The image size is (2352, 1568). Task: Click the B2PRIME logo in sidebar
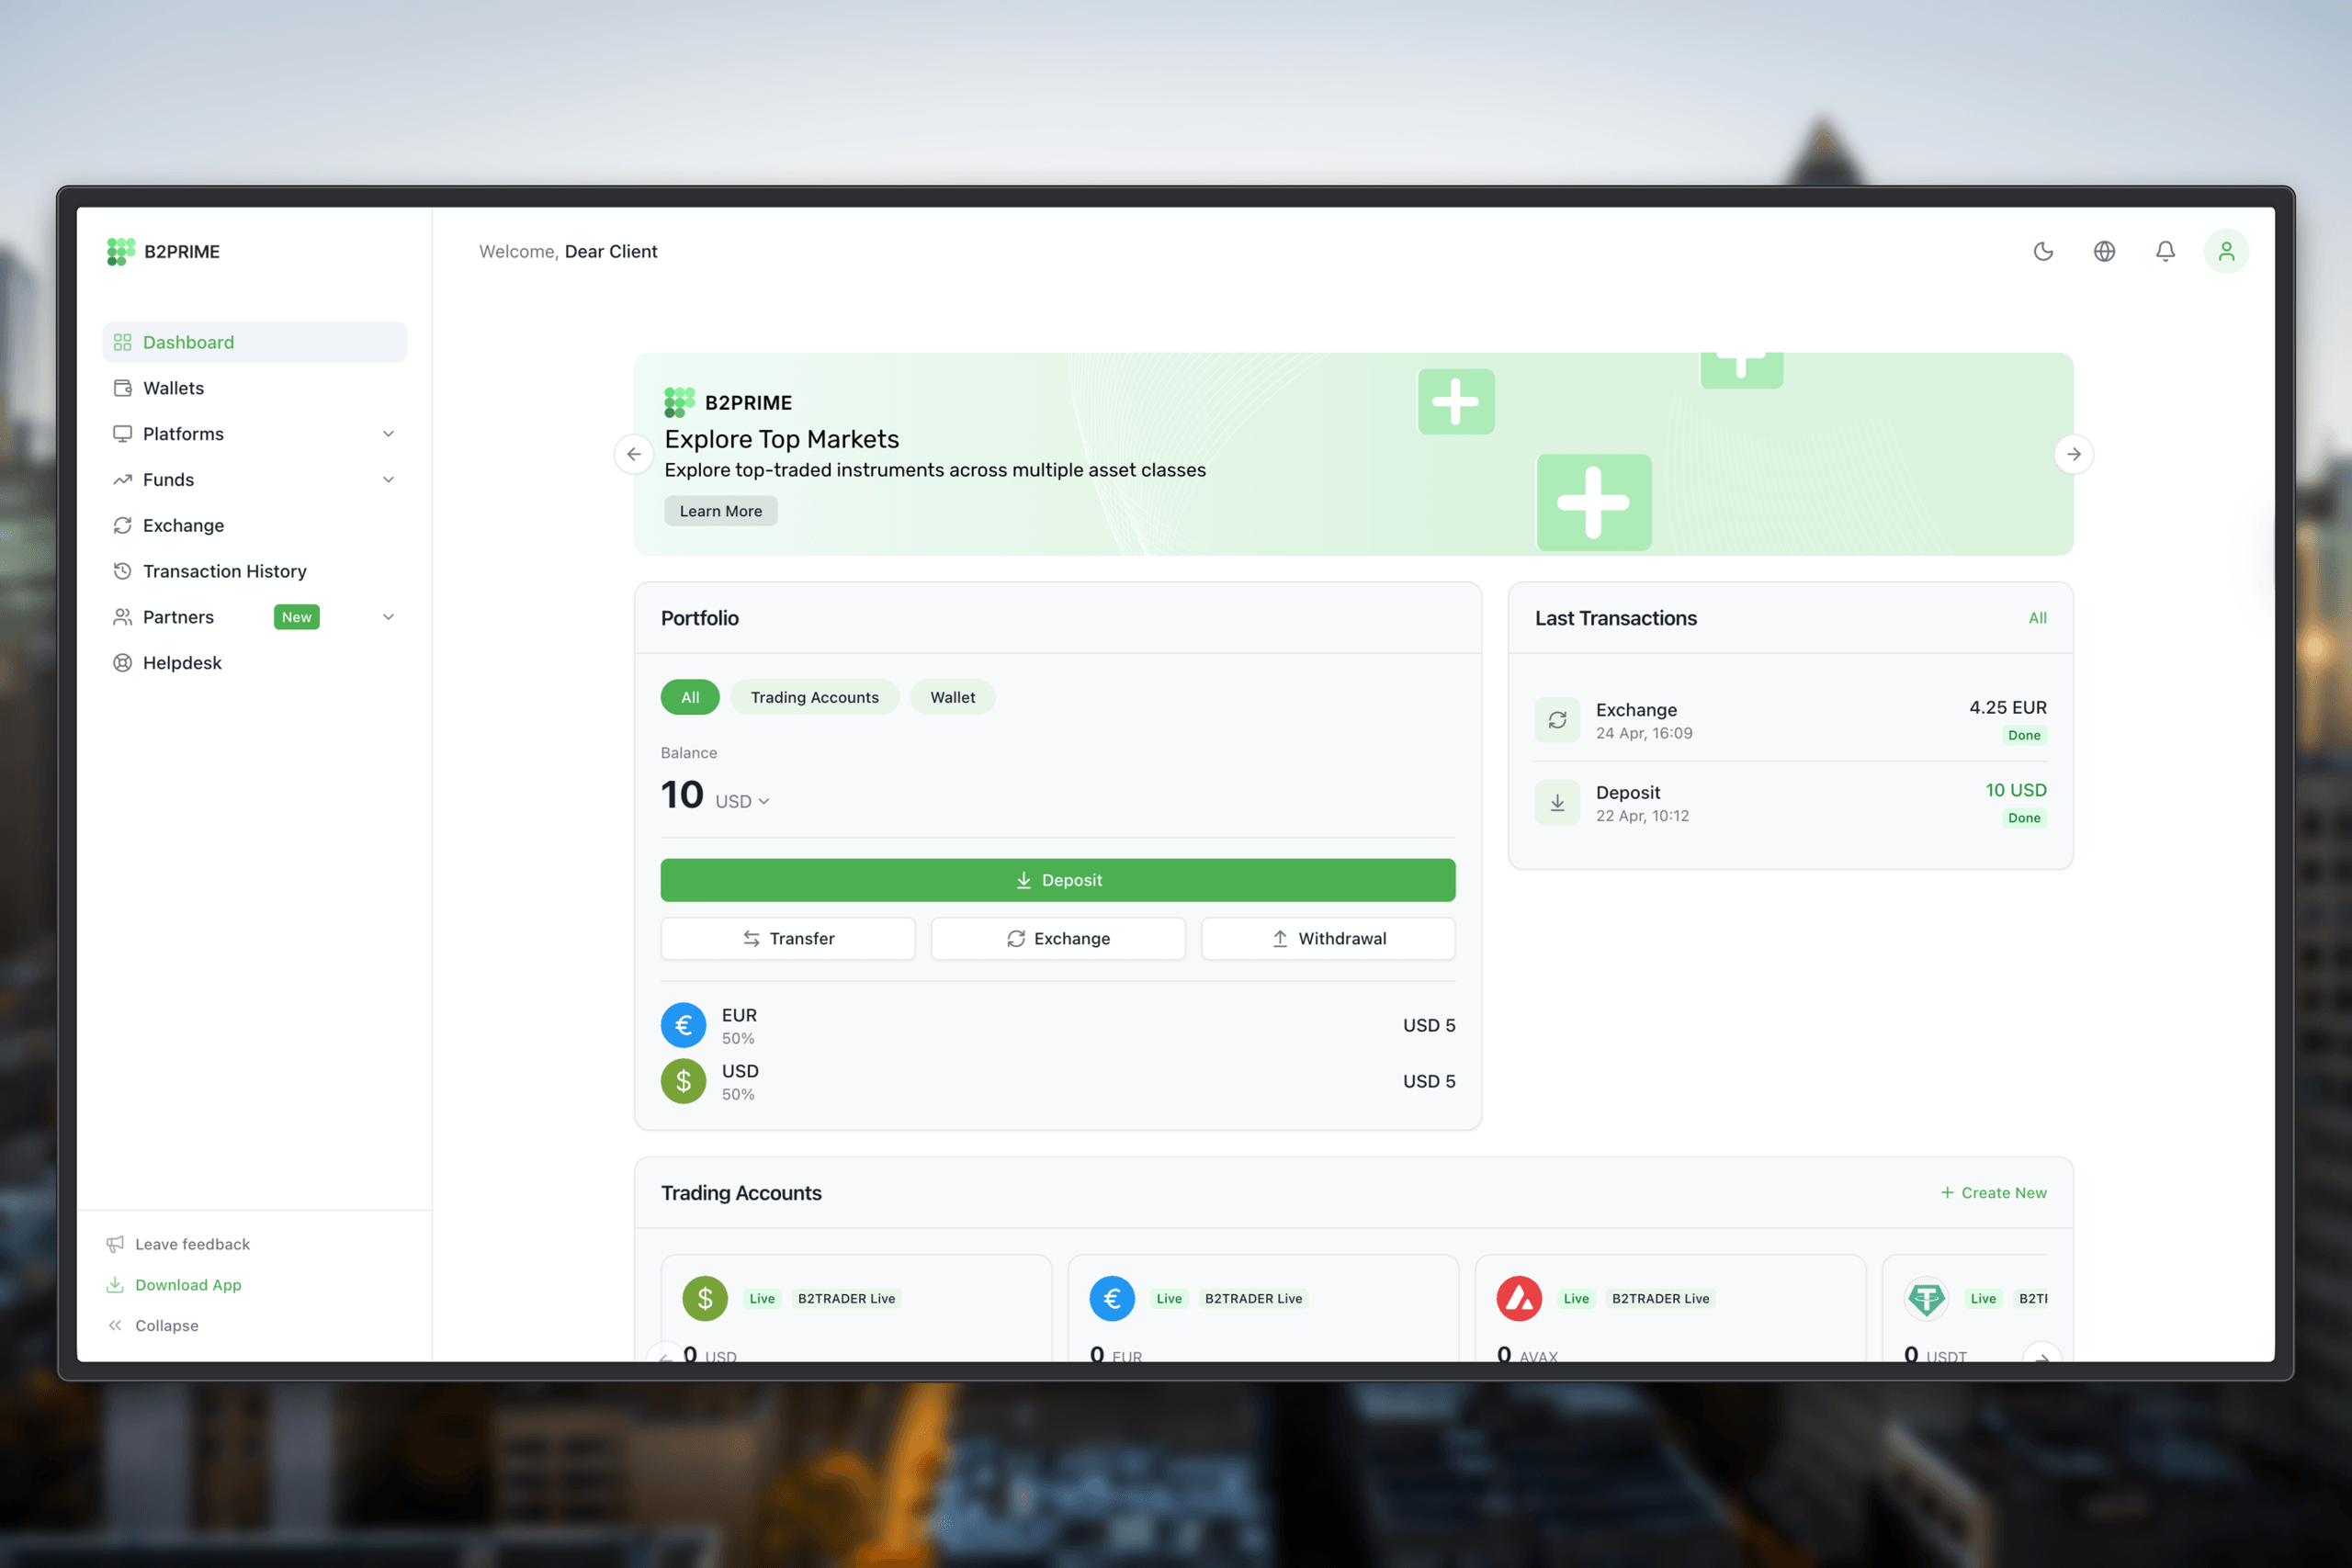coord(163,251)
